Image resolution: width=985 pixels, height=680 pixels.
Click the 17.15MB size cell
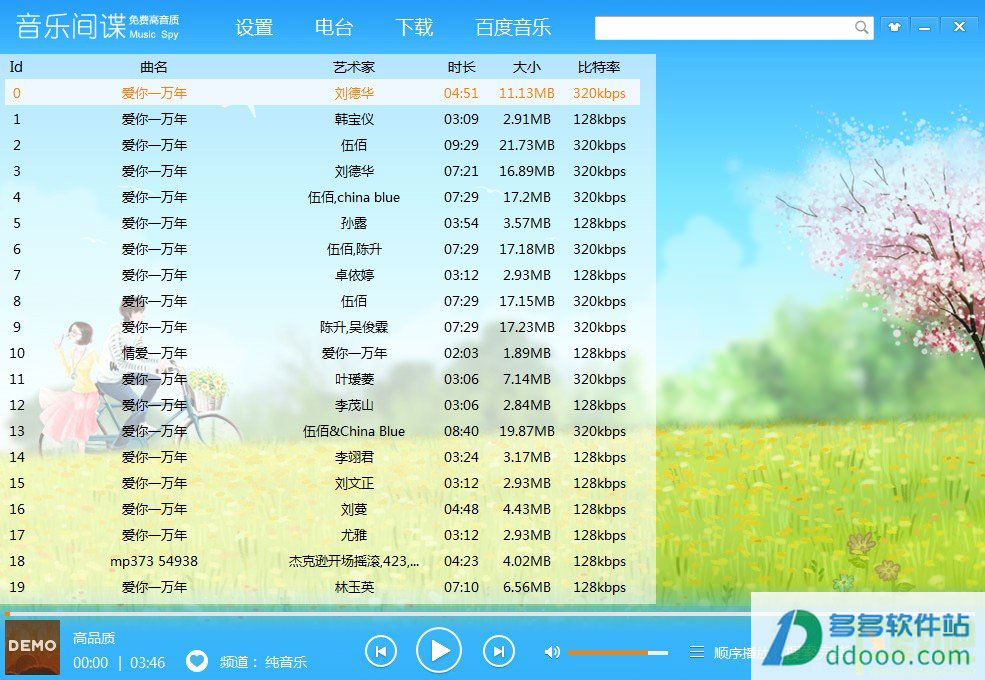(526, 301)
